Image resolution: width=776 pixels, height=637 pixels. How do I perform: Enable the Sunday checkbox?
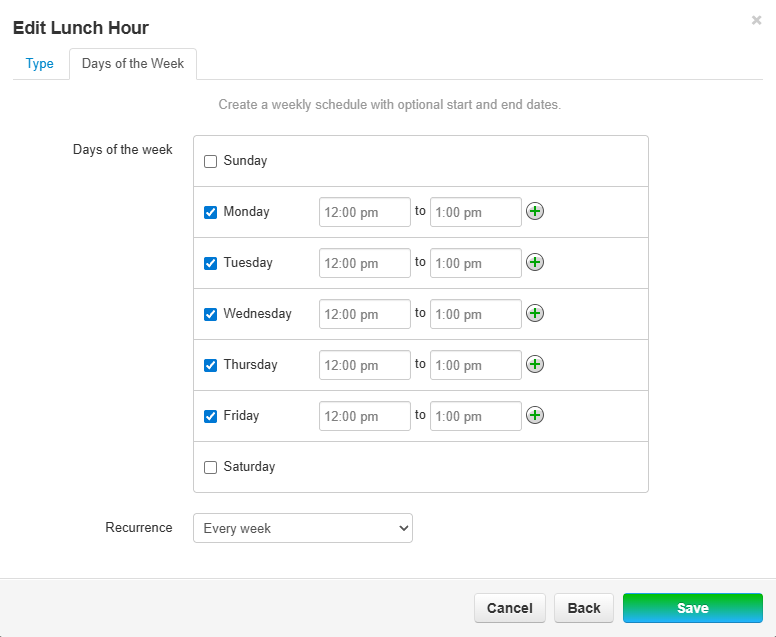210,161
